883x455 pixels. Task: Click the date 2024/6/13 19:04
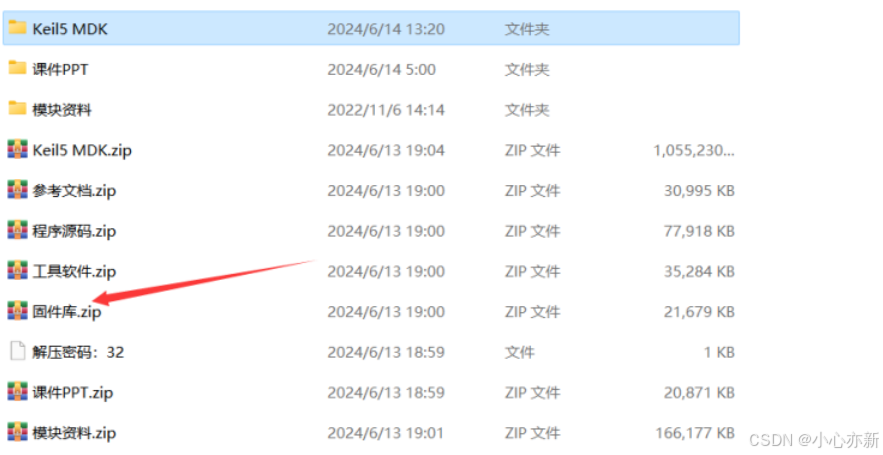(386, 150)
